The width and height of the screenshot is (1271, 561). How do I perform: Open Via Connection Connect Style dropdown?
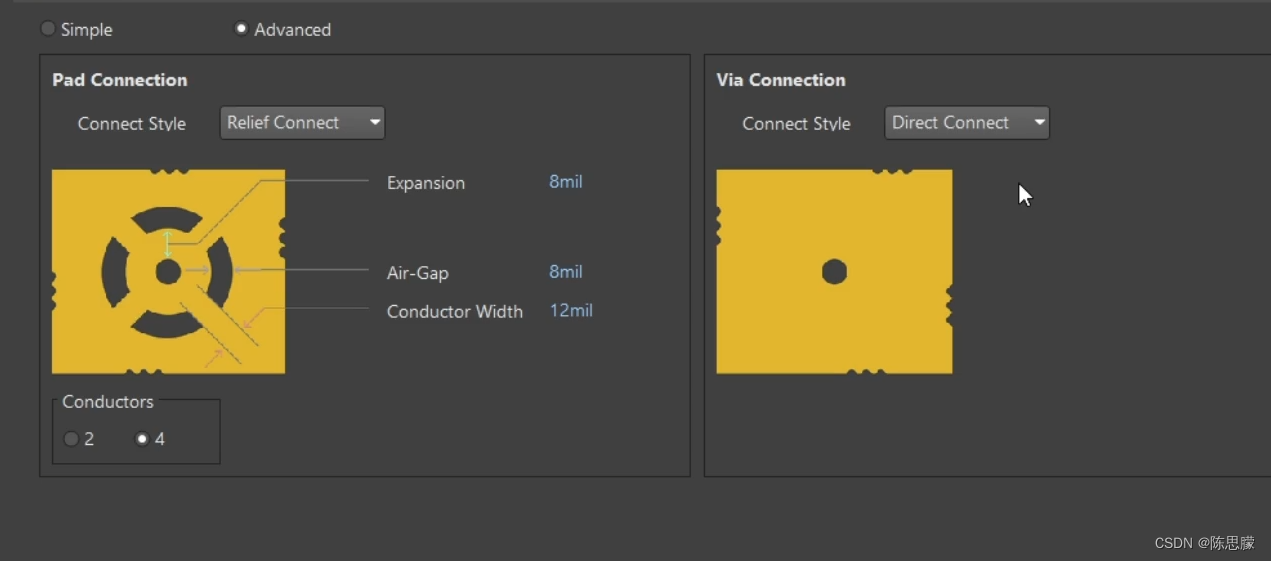tap(967, 123)
